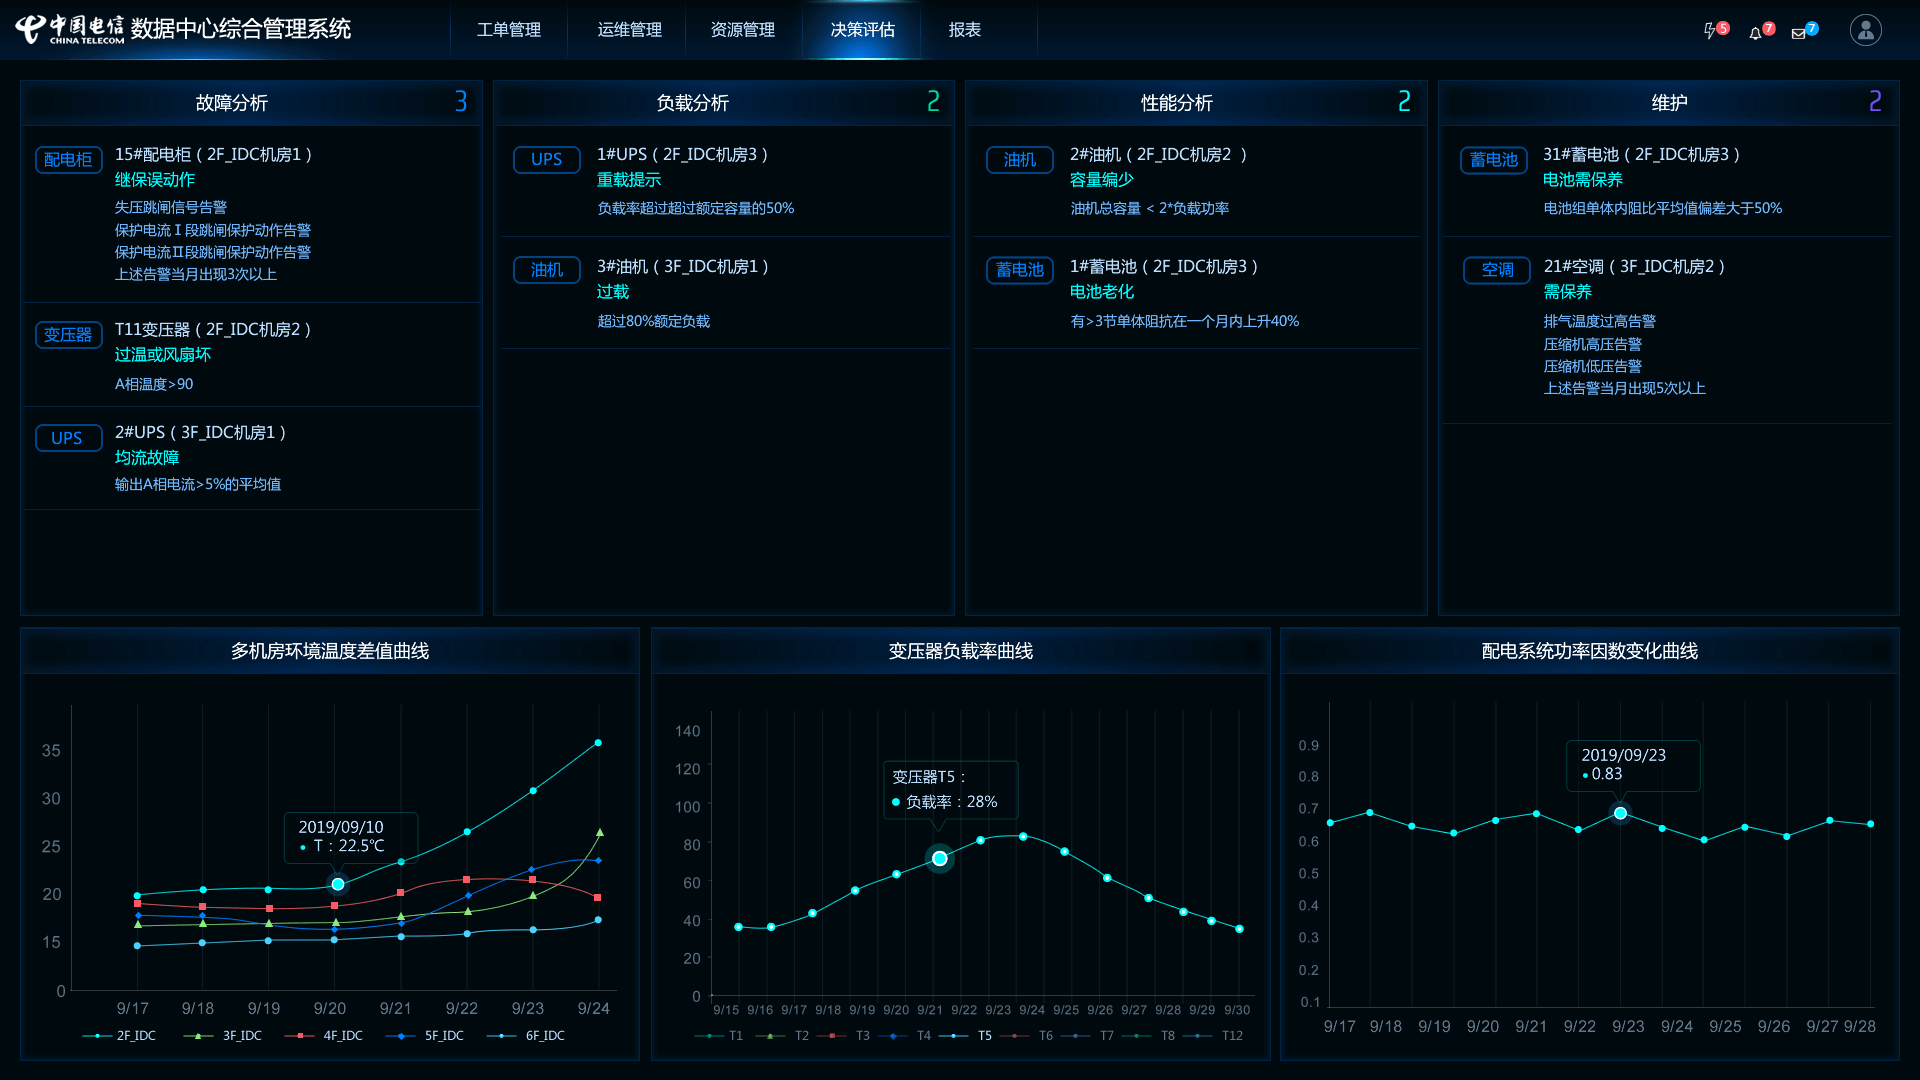Viewport: 1920px width, 1080px height.
Task: Click the highlighted 9/23 power factor data point
Action: tap(1620, 814)
